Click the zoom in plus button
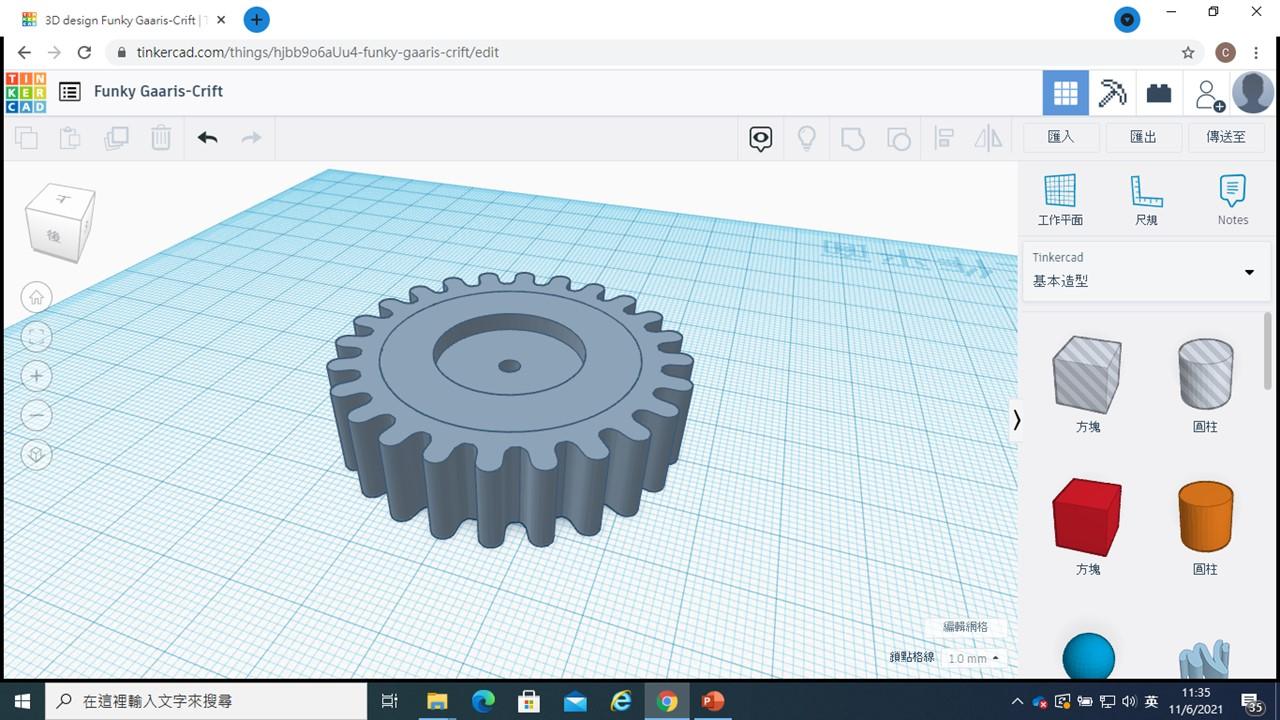Viewport: 1280px width, 720px height. 37,376
